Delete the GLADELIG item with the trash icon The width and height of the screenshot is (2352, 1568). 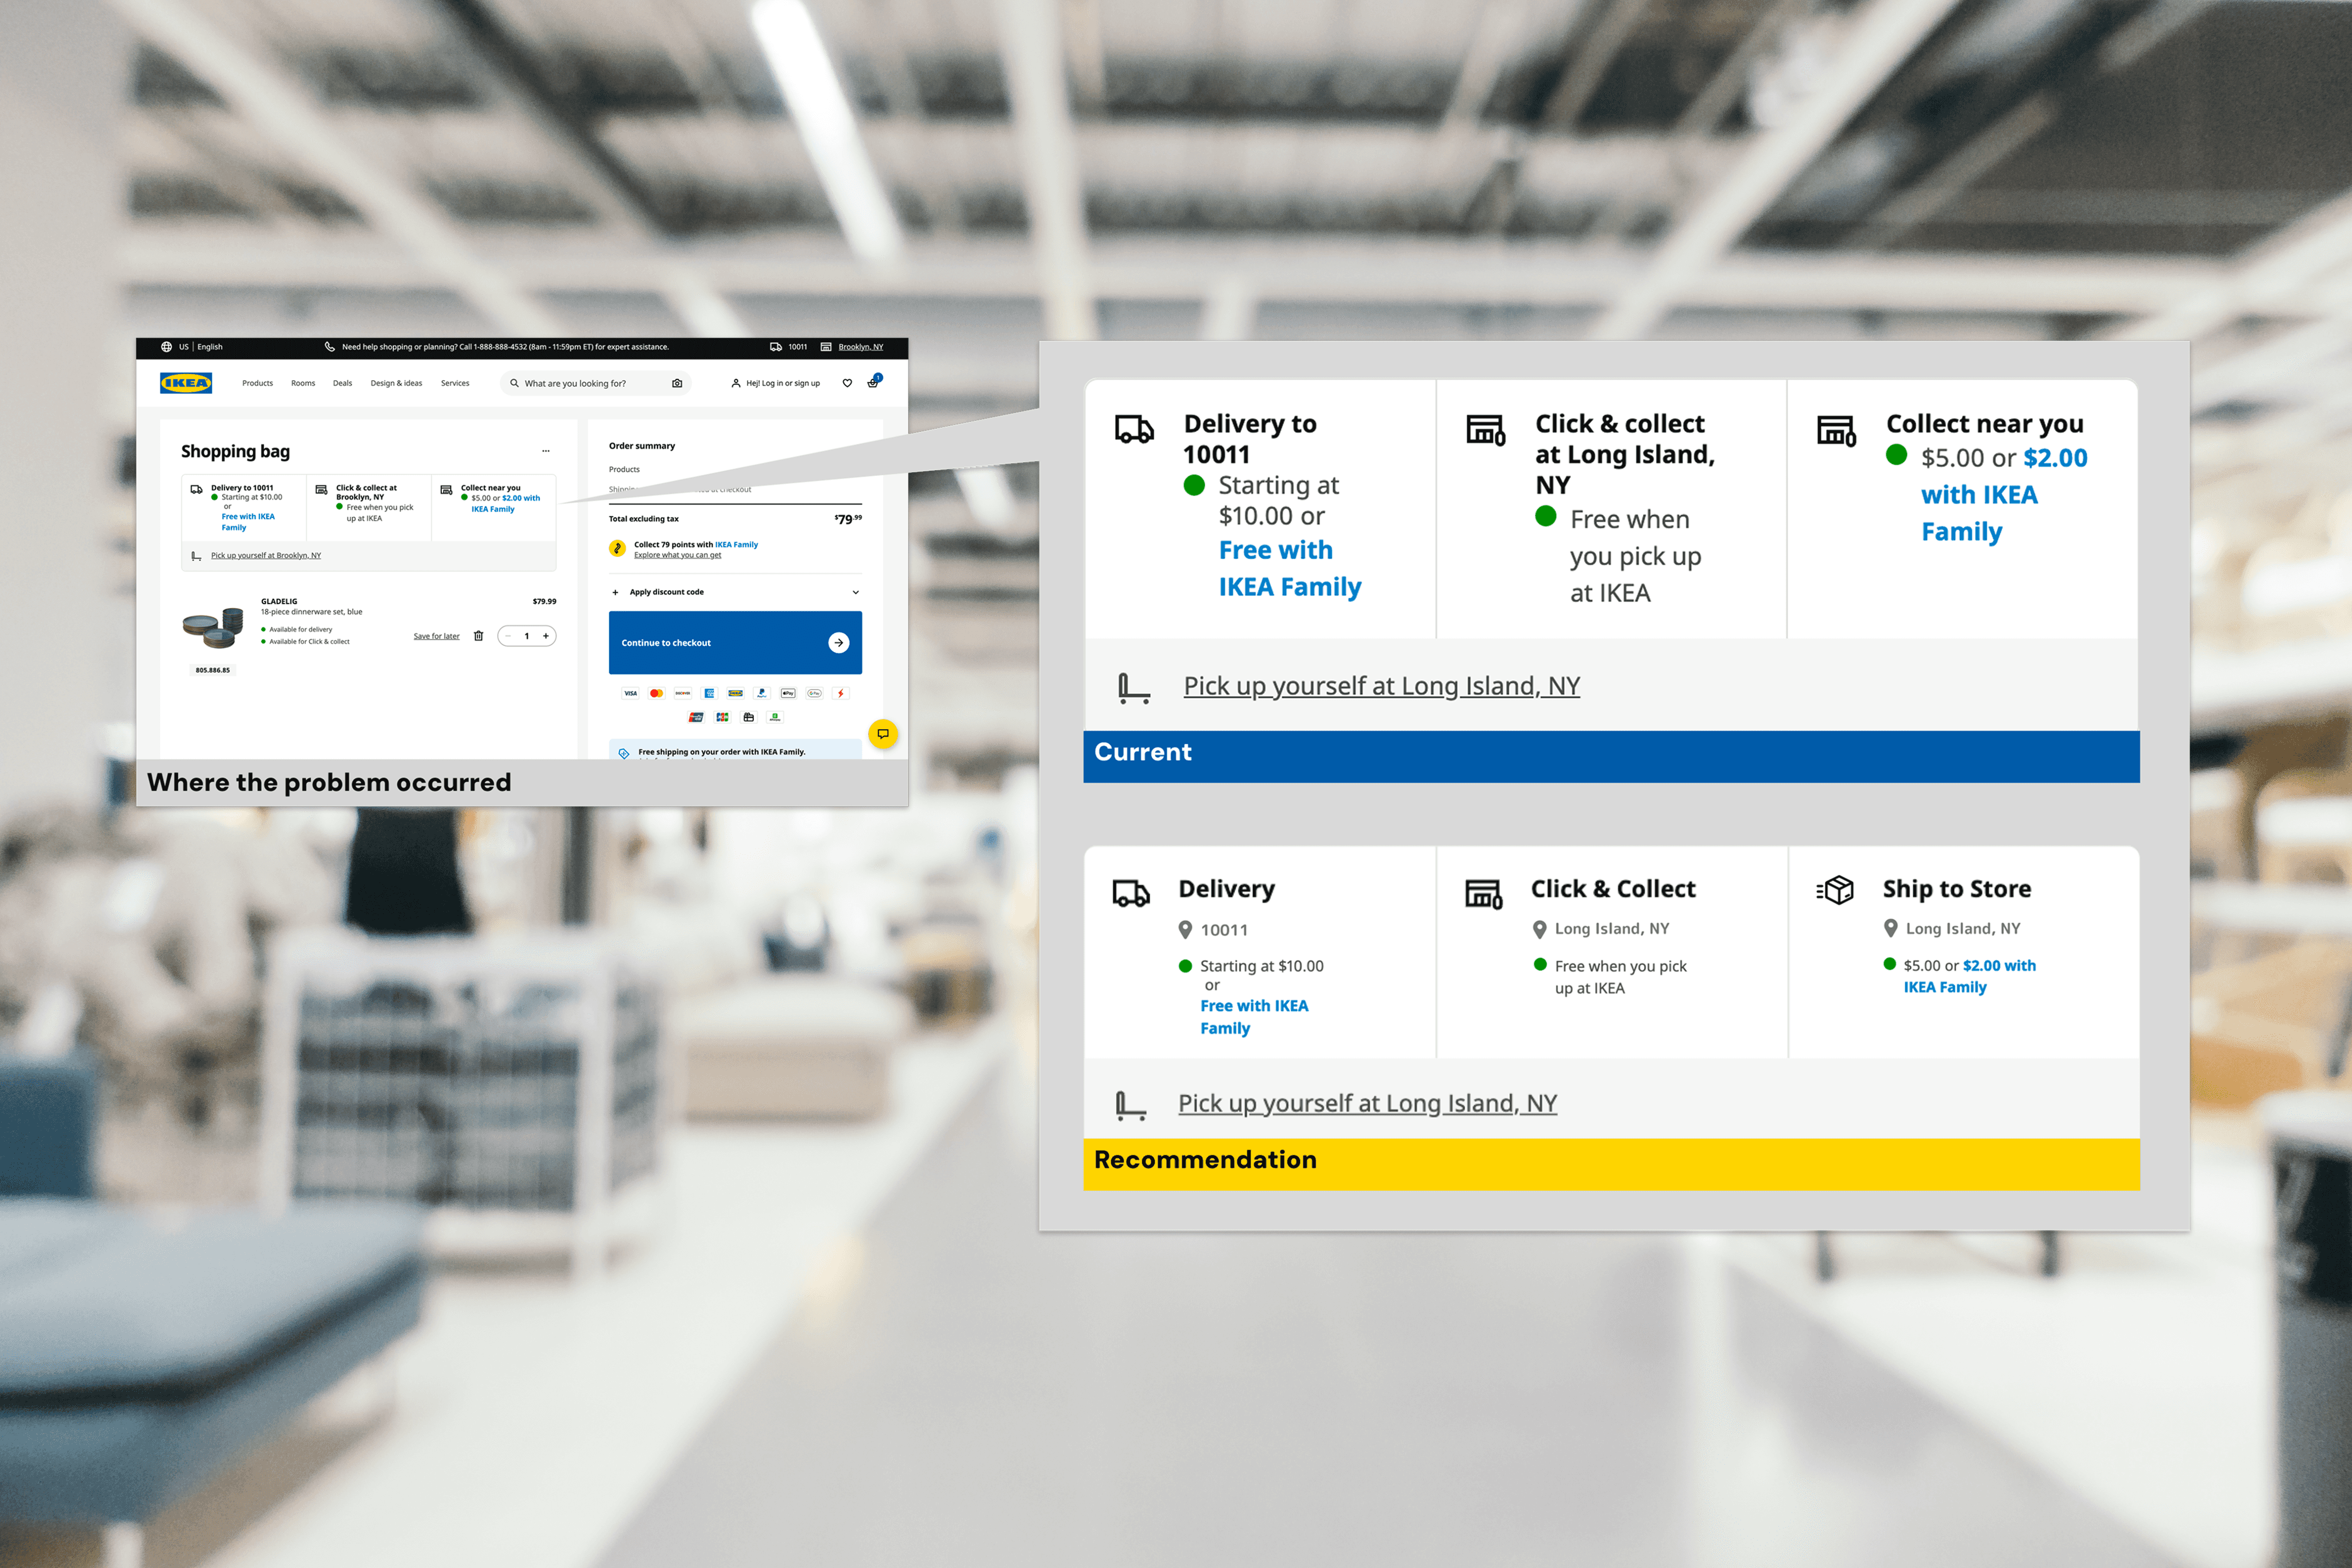[x=479, y=636]
